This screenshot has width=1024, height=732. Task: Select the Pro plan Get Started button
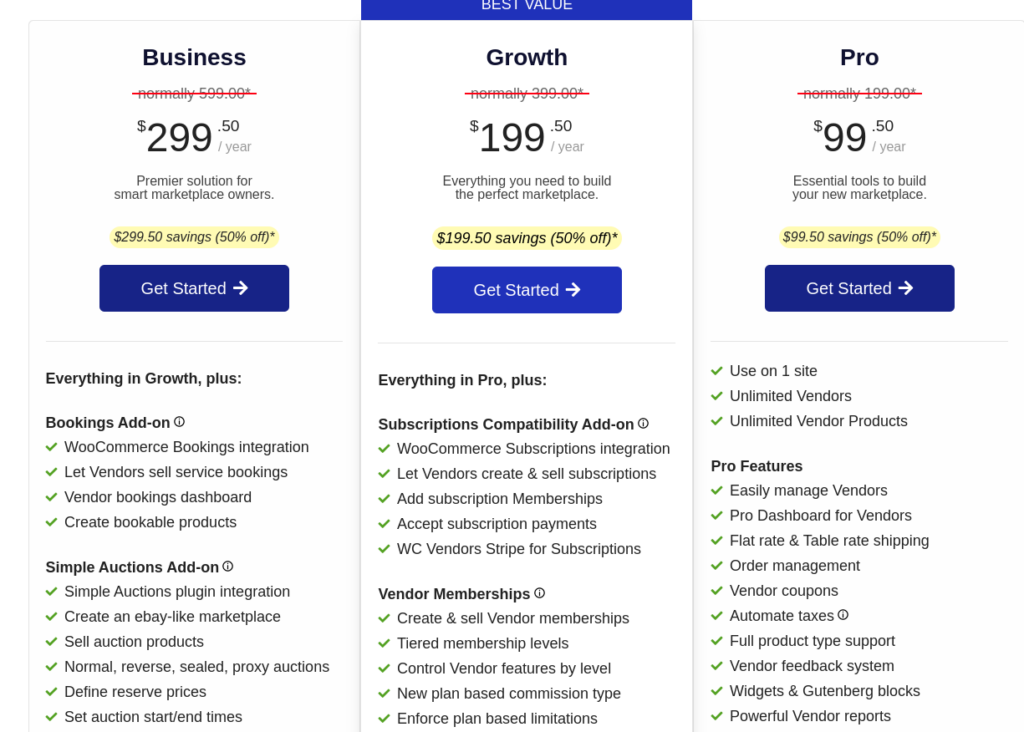(859, 288)
